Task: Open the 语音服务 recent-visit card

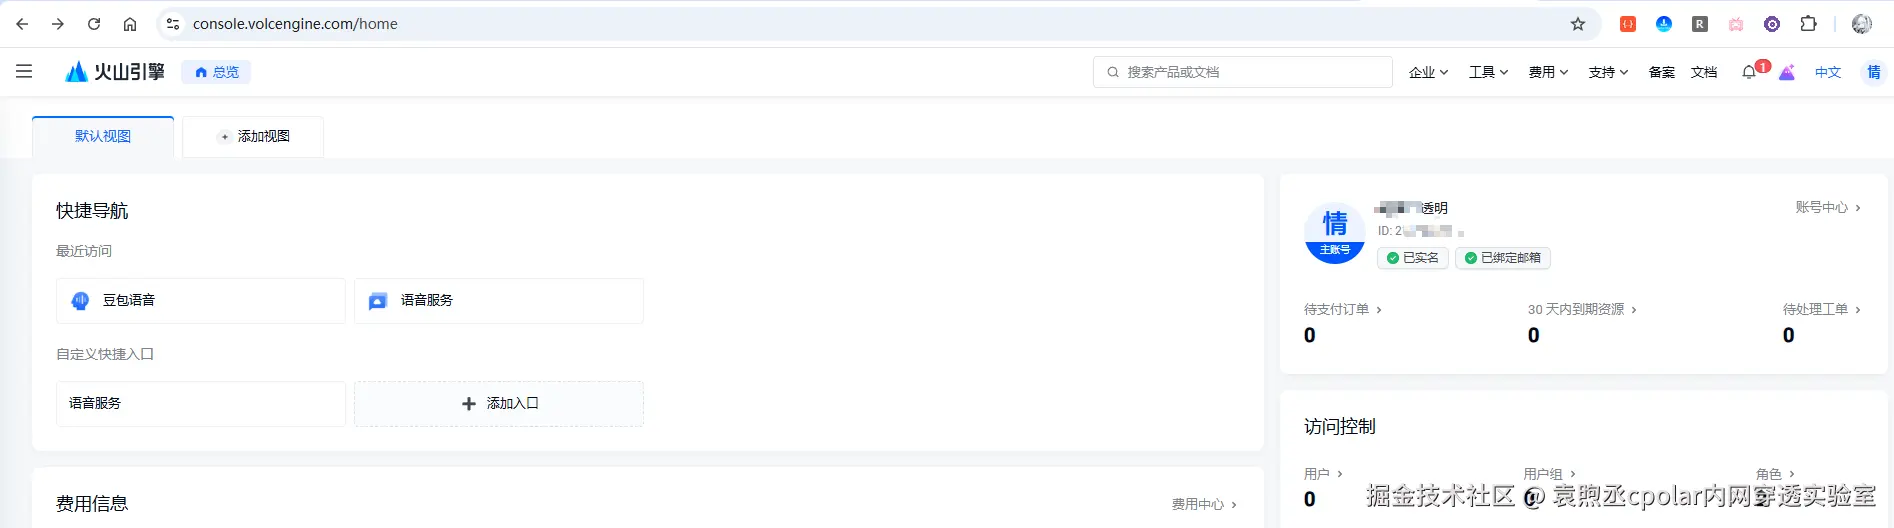Action: coord(499,301)
